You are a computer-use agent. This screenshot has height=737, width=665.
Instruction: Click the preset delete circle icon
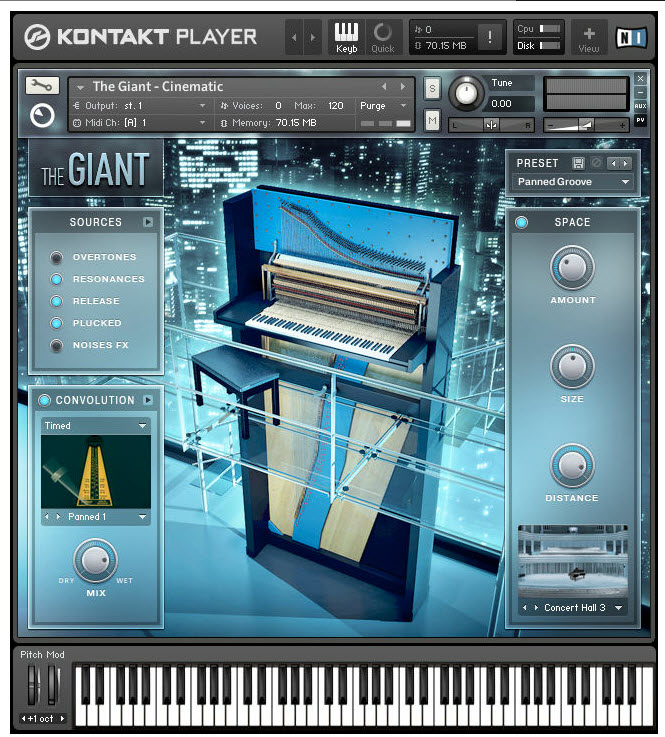coord(596,163)
